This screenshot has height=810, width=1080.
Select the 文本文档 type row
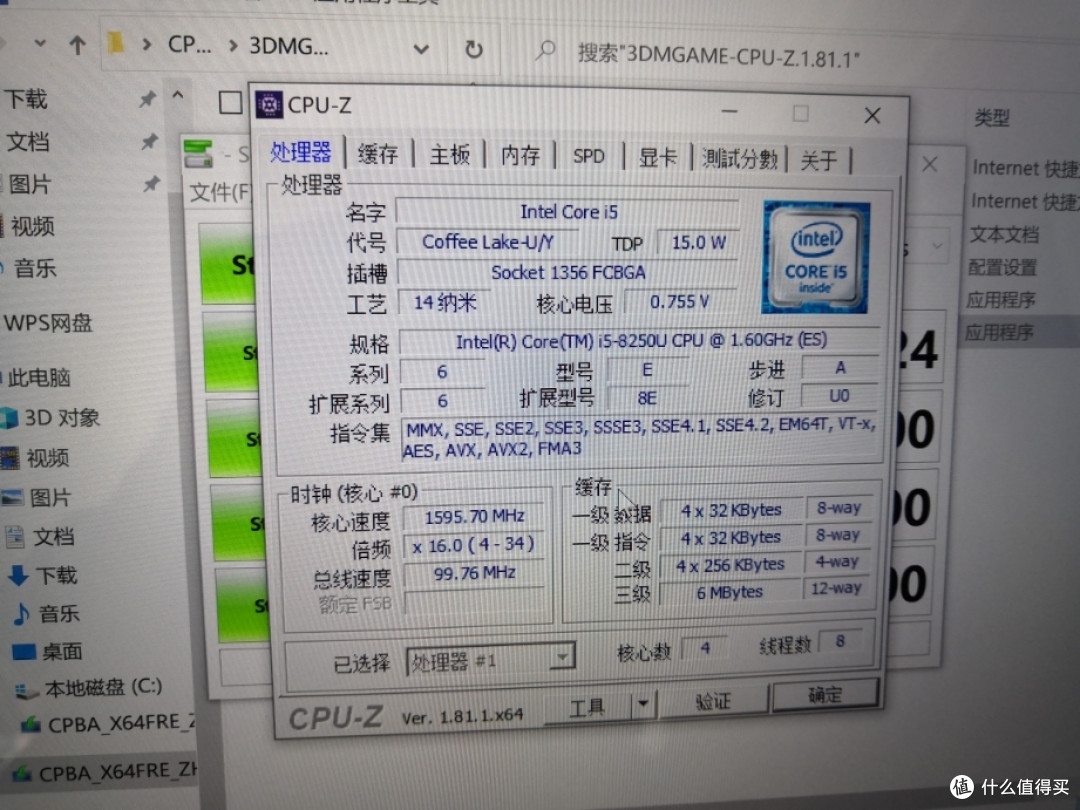1004,235
